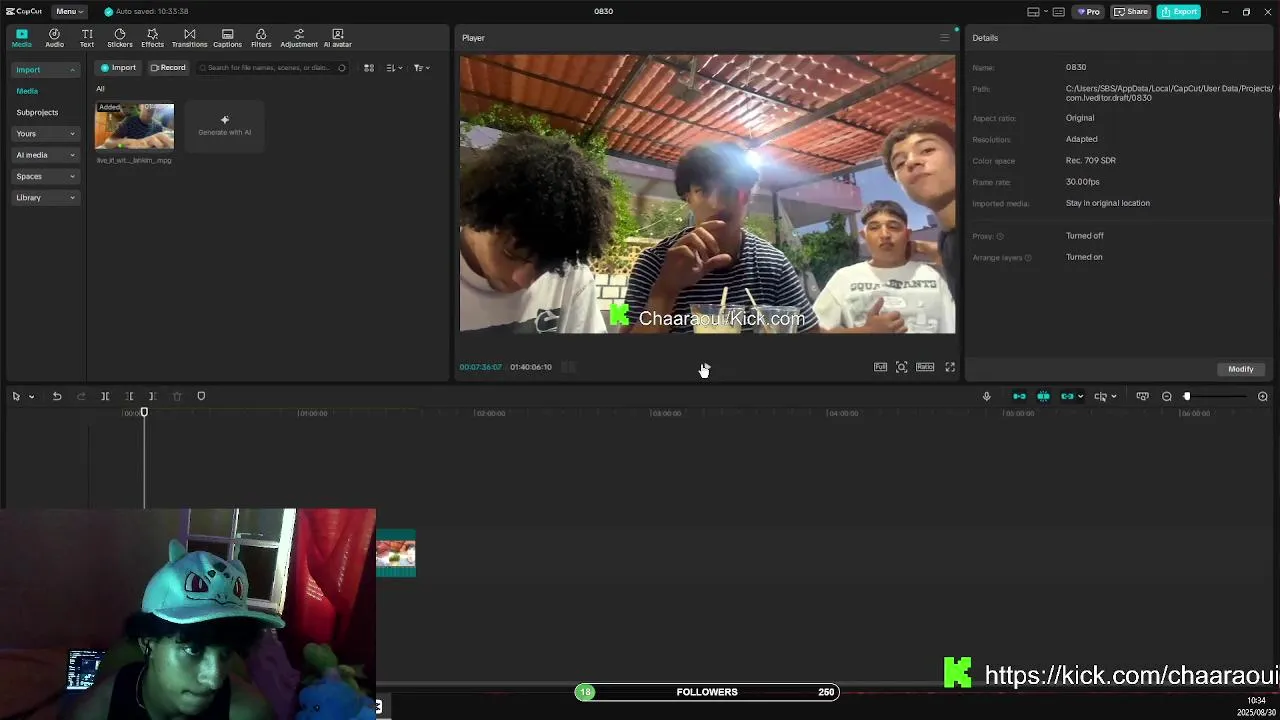
Task: Toggle the preview axis button
Action: tap(1101, 397)
